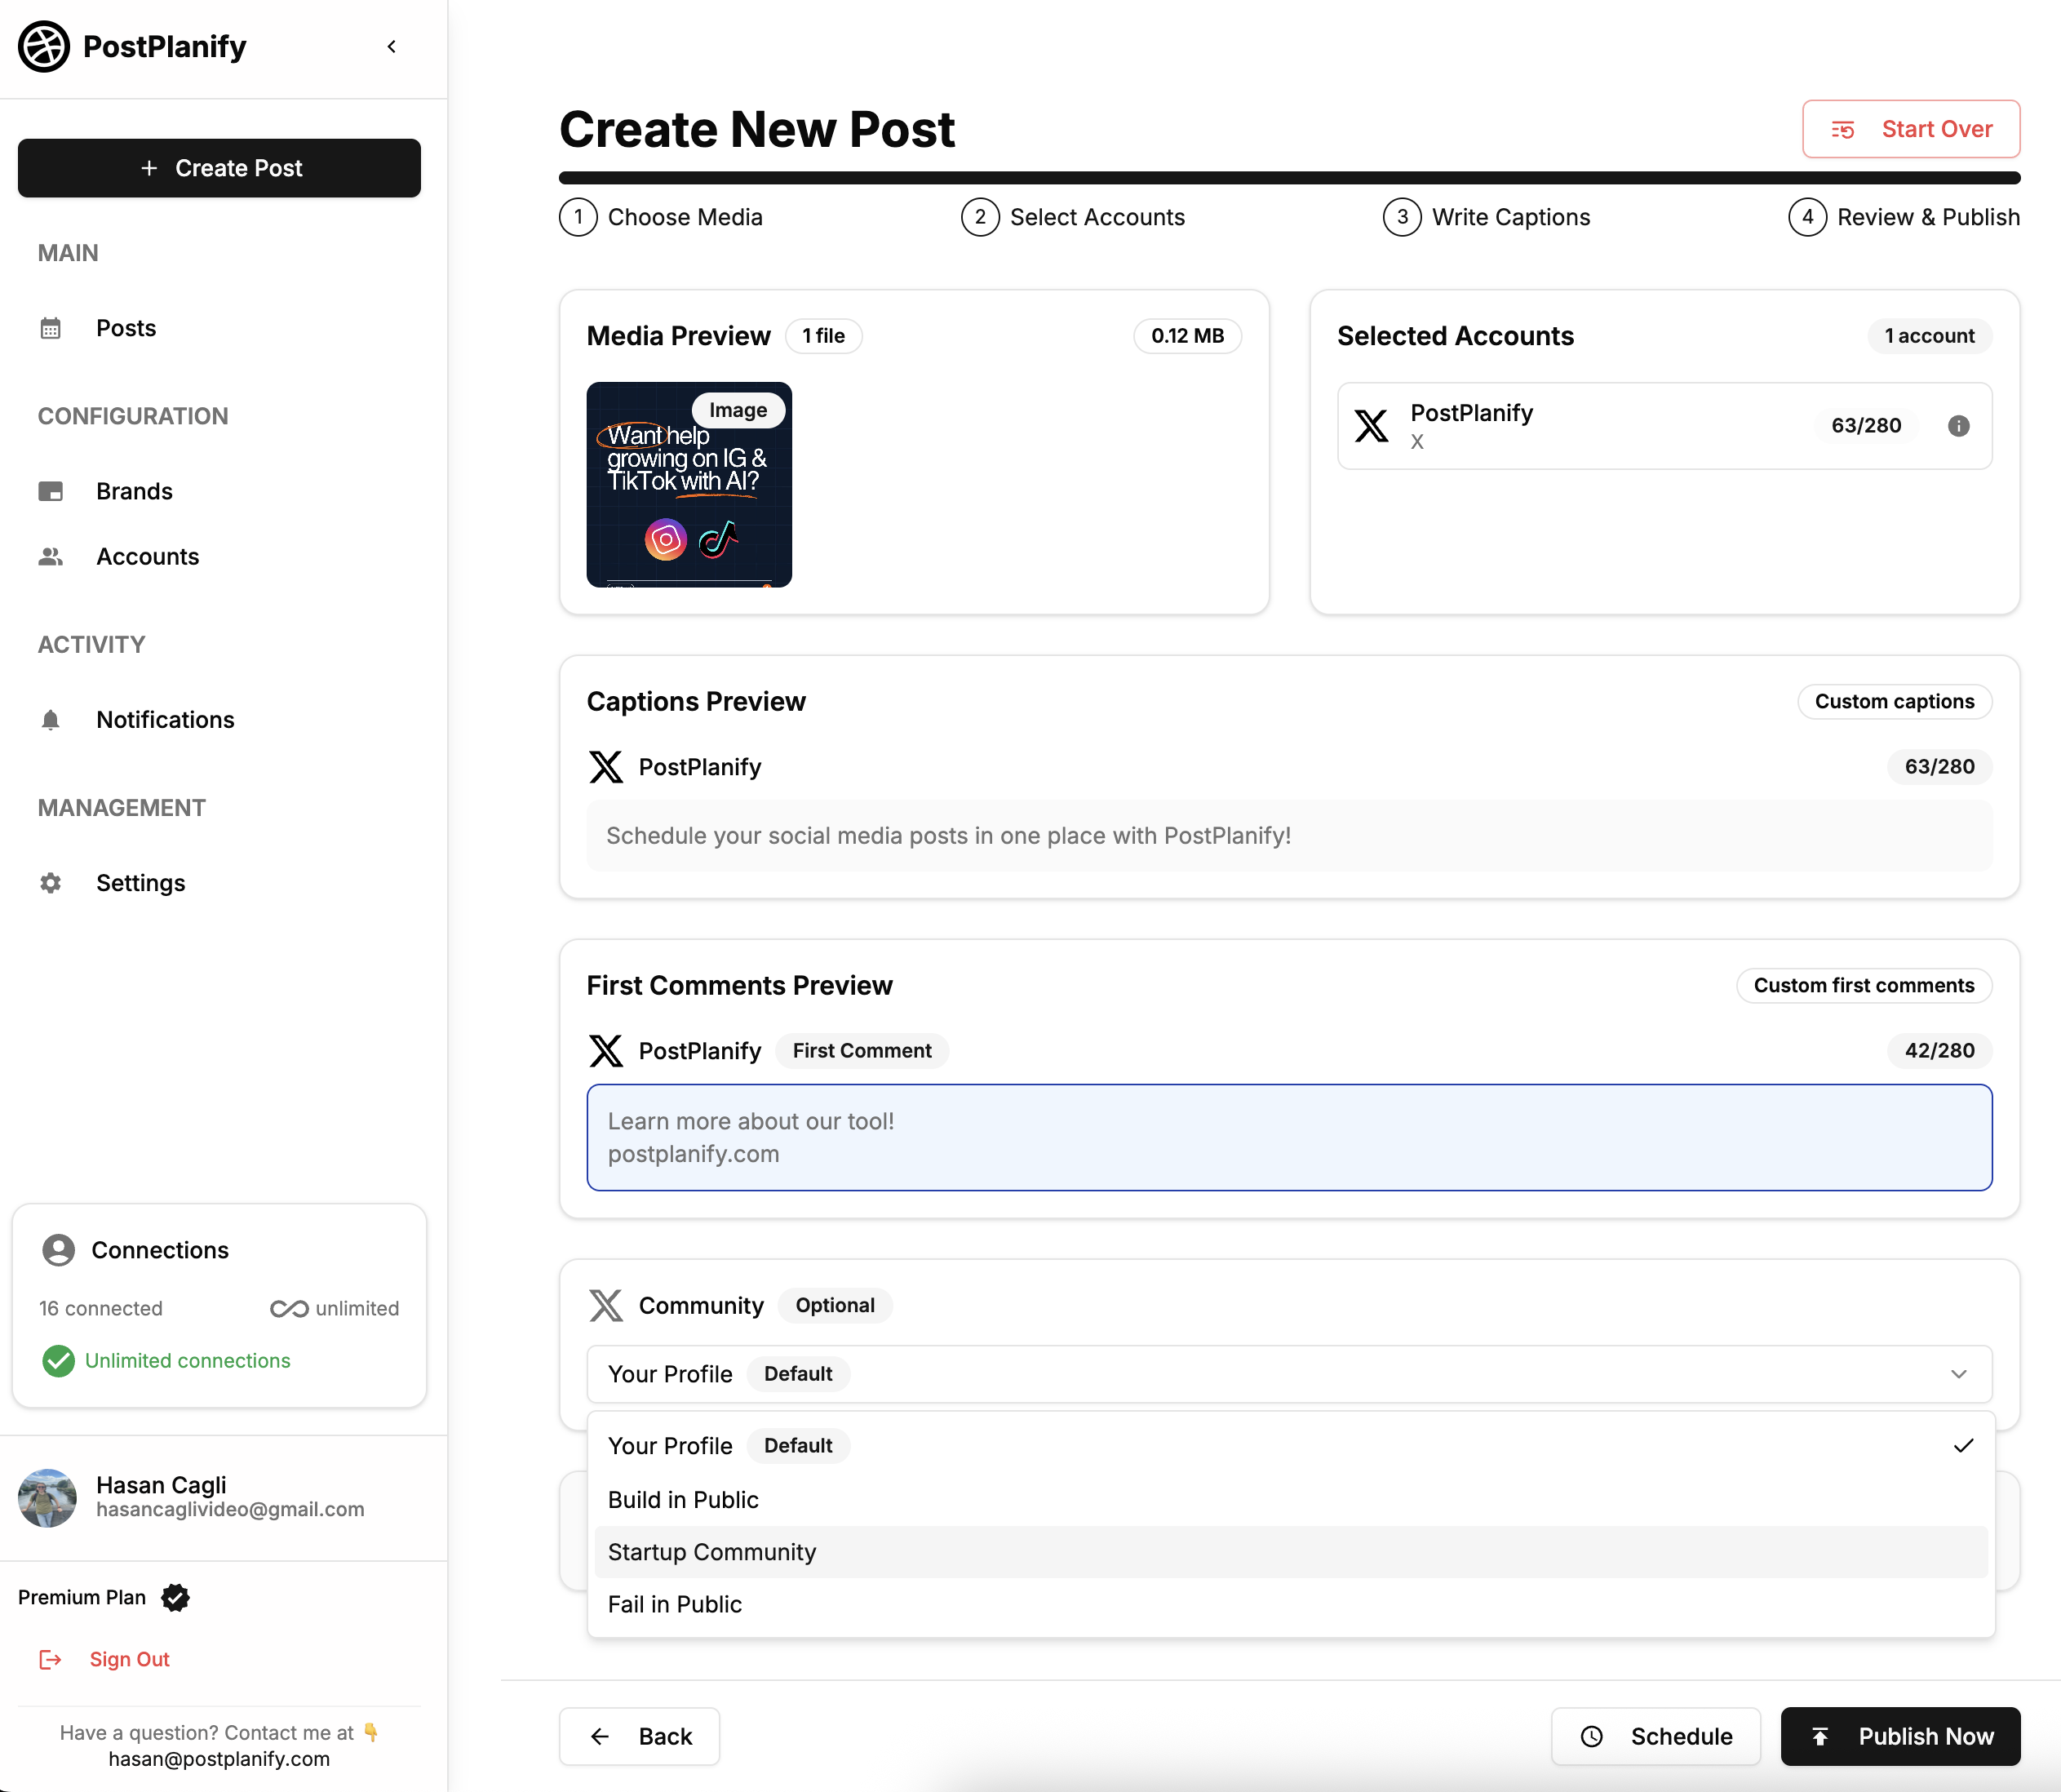Click the 1 file badge
This screenshot has width=2061, height=1792.
tap(823, 336)
